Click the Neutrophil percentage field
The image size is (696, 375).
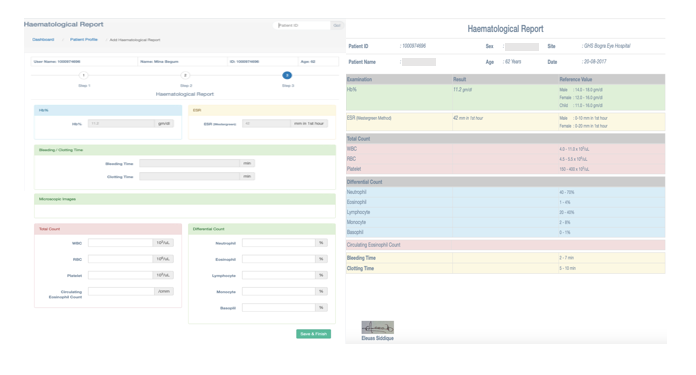(279, 243)
